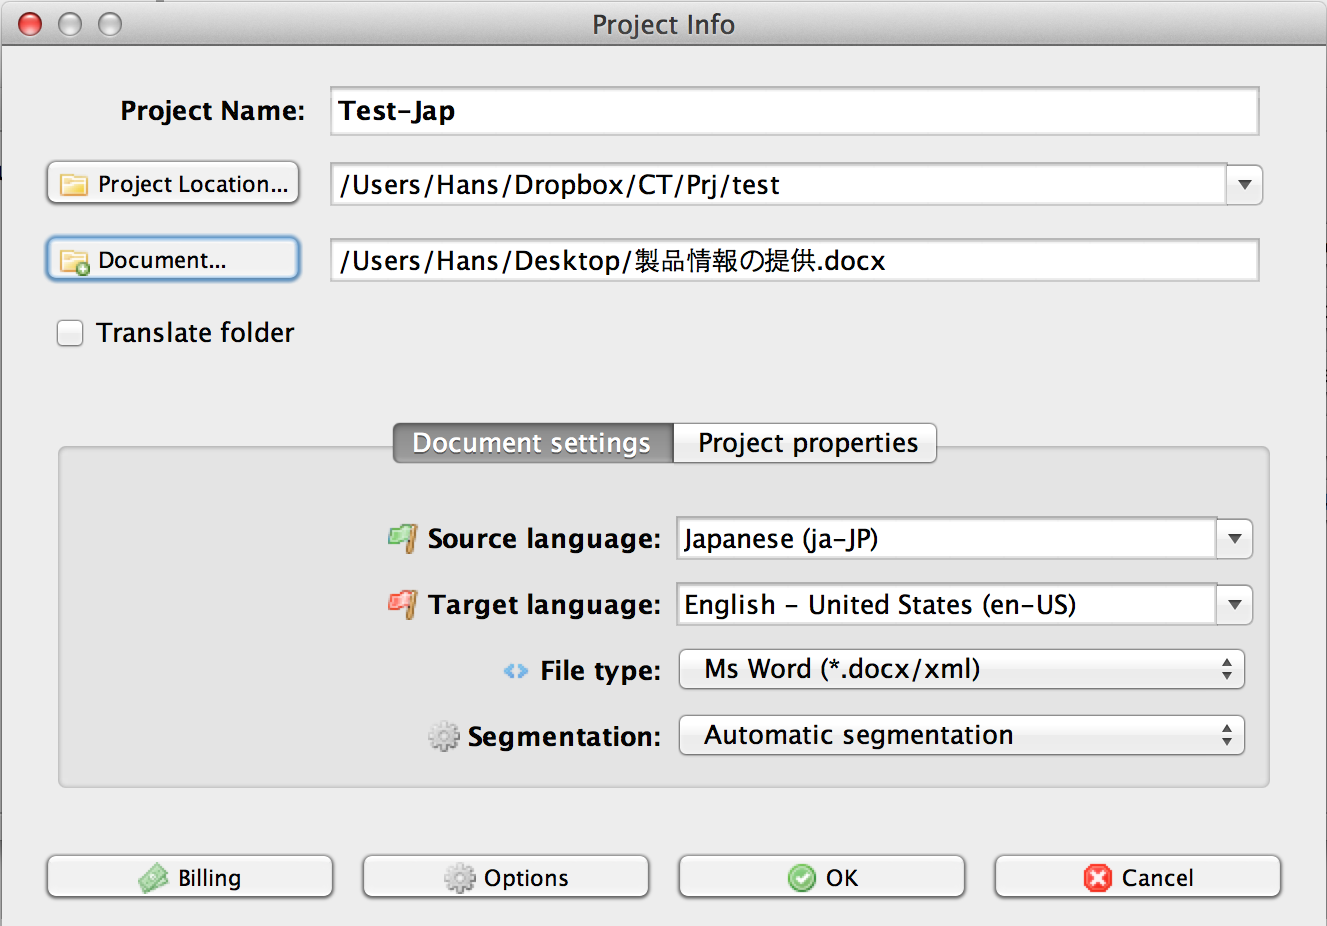
Task: Open Billing via the money icon
Action: coord(153,878)
